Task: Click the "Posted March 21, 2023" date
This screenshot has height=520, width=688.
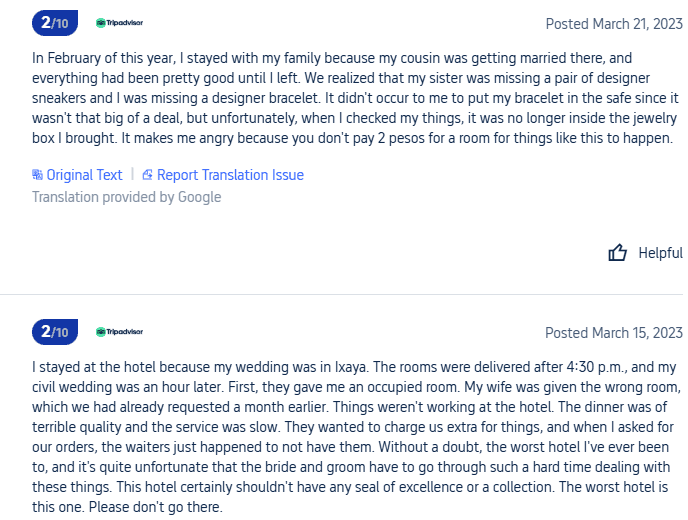Action: pyautogui.click(x=613, y=23)
